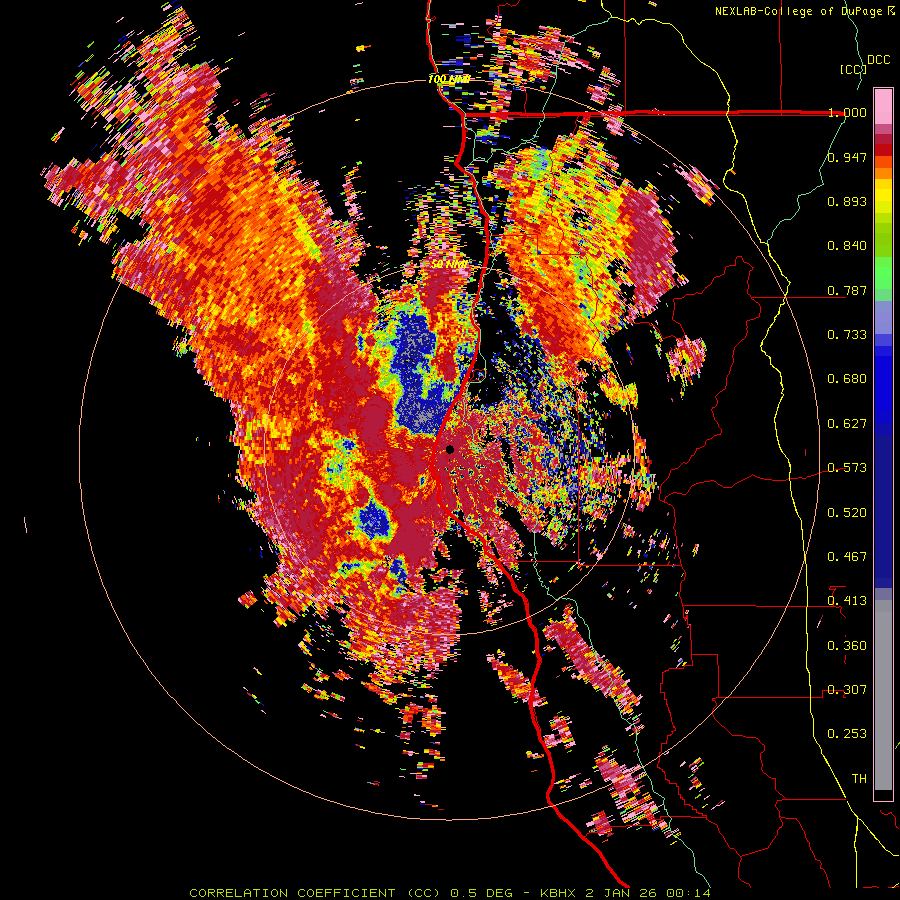This screenshot has width=900, height=900.
Task: Click the black radar site dot at map center
Action: (x=450, y=449)
